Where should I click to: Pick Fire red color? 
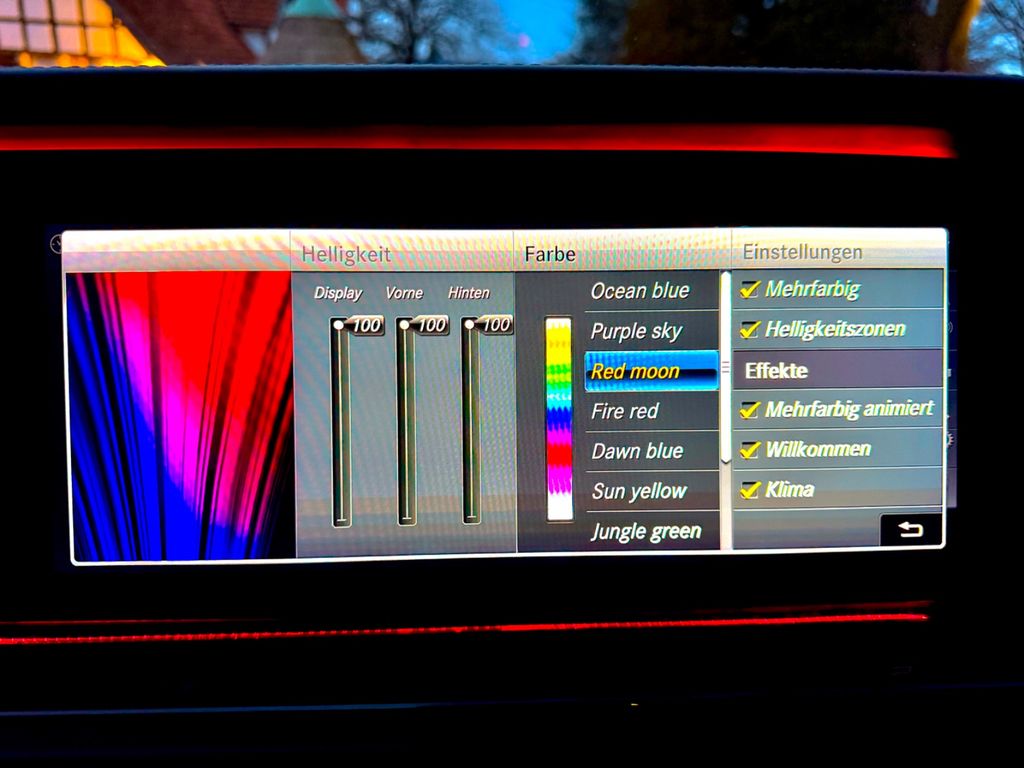[625, 411]
